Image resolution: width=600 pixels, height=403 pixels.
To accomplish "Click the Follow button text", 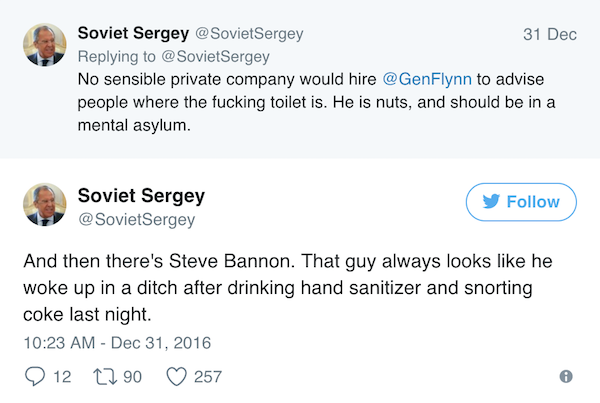I will coord(533,202).
